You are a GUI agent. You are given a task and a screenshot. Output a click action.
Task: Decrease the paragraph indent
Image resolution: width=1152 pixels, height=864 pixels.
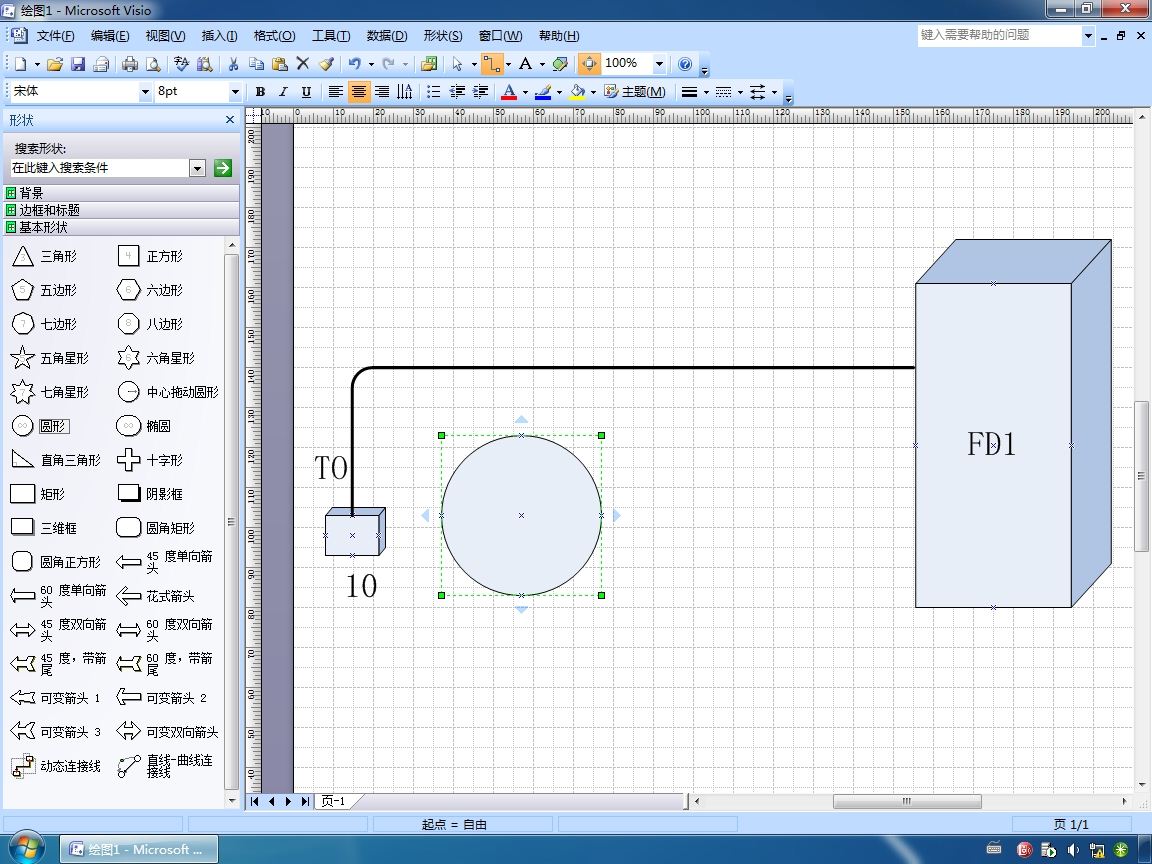457,92
